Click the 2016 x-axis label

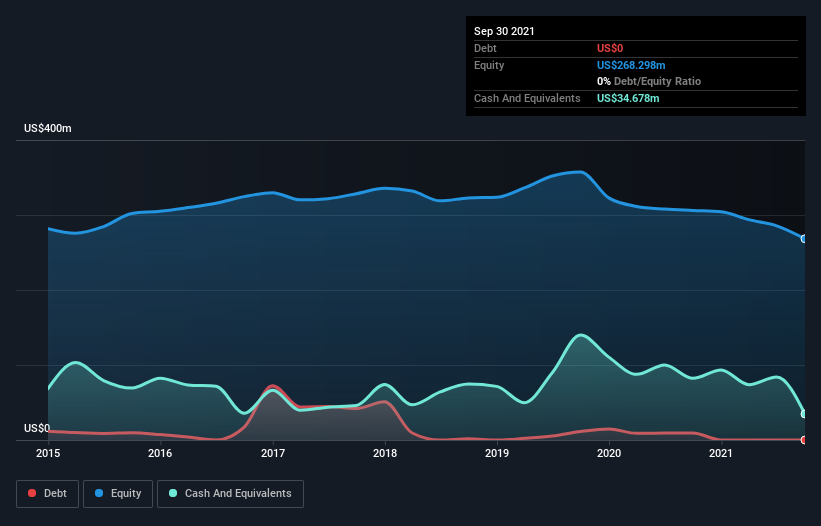[x=160, y=453]
